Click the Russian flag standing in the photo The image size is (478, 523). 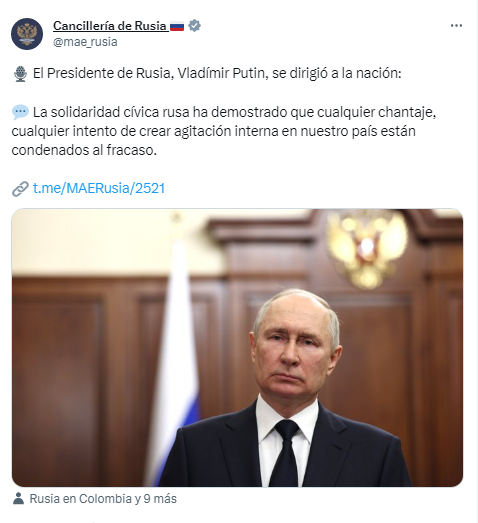click(x=177, y=350)
